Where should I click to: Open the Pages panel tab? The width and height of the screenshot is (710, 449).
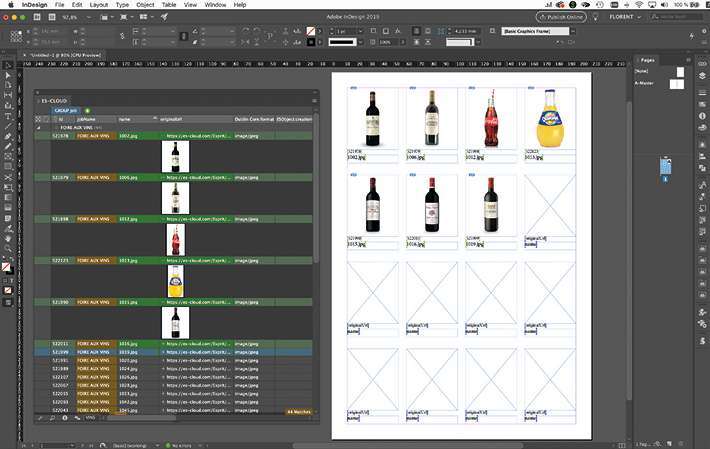click(647, 60)
